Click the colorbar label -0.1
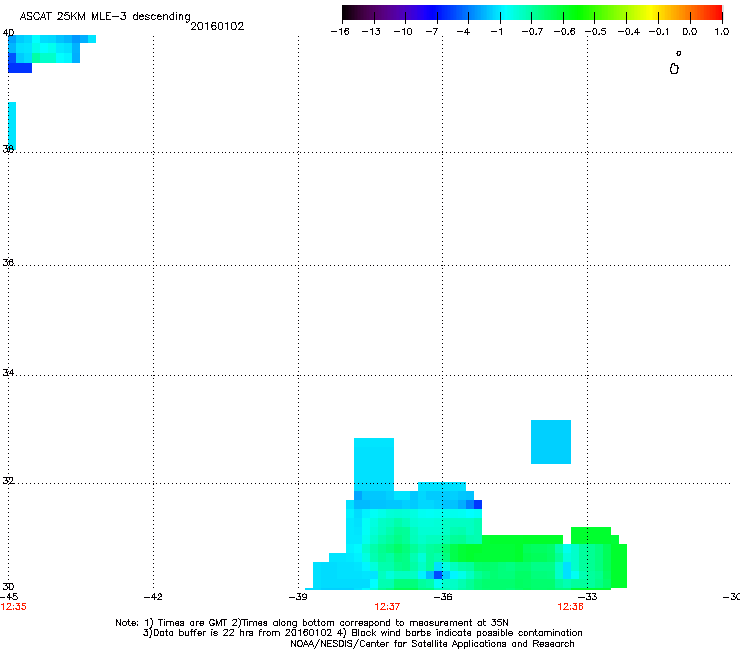This screenshot has width=740, height=650. coord(659,32)
